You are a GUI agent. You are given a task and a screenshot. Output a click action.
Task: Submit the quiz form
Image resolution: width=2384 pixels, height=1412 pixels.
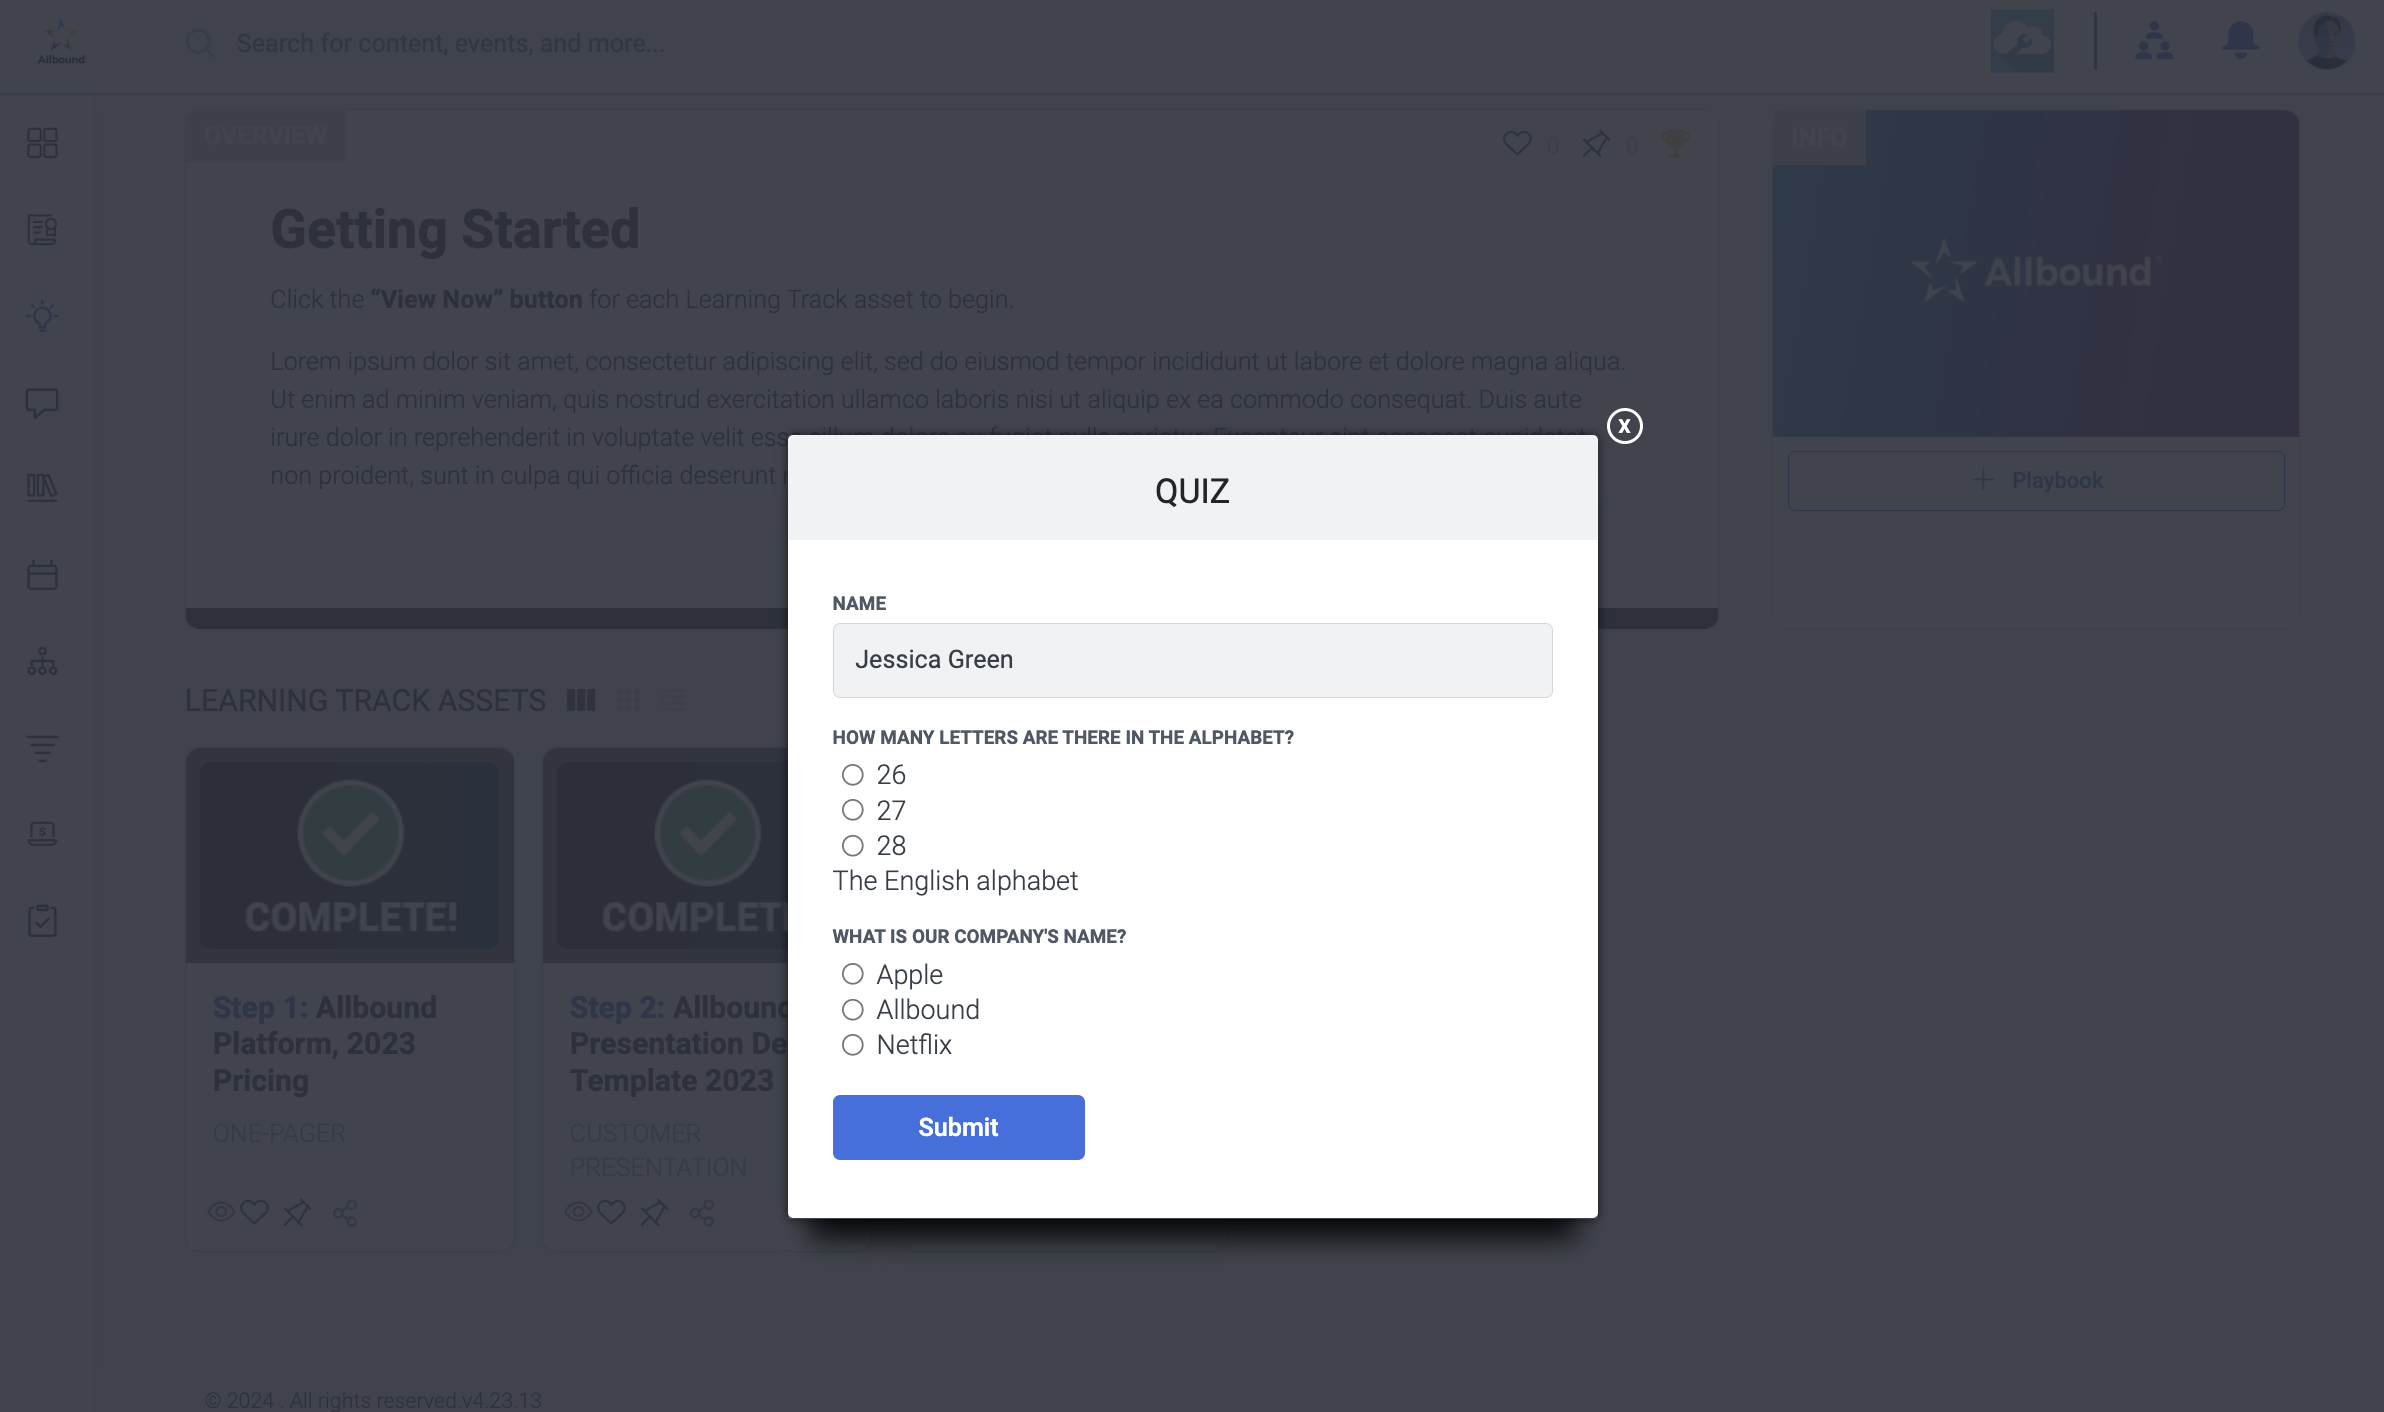coord(958,1127)
